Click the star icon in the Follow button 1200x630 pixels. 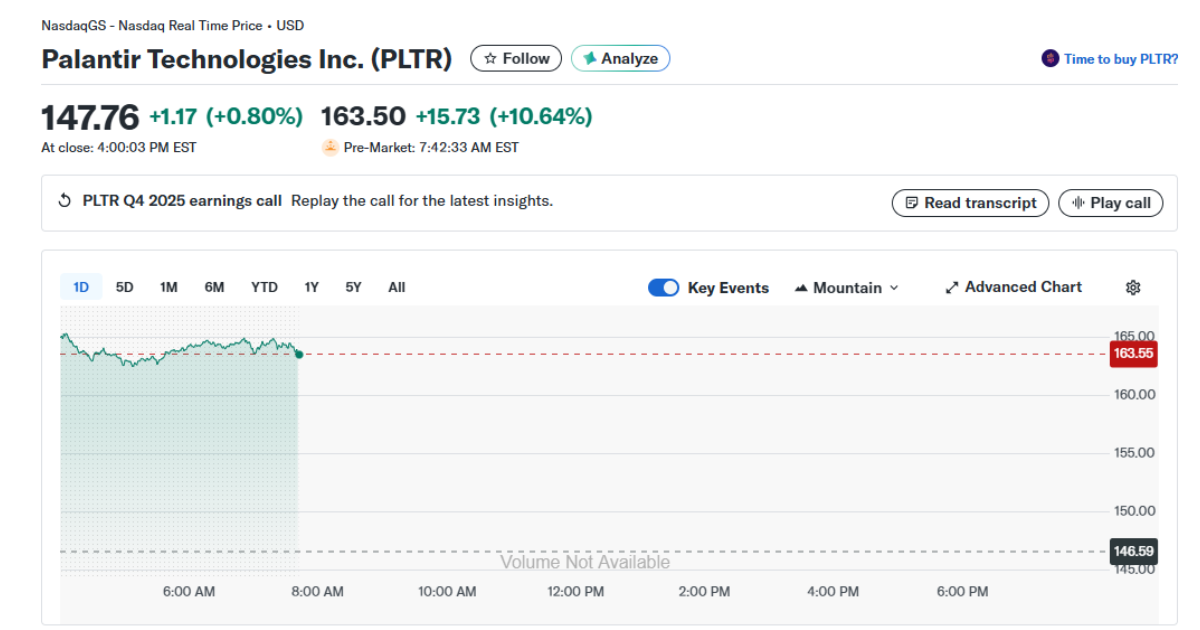click(x=490, y=58)
